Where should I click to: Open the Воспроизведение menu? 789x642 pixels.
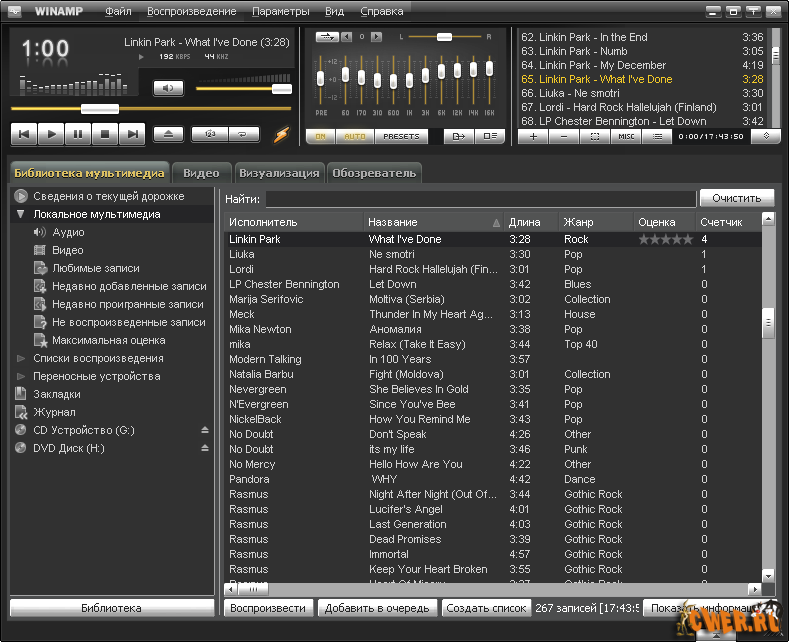pyautogui.click(x=191, y=12)
